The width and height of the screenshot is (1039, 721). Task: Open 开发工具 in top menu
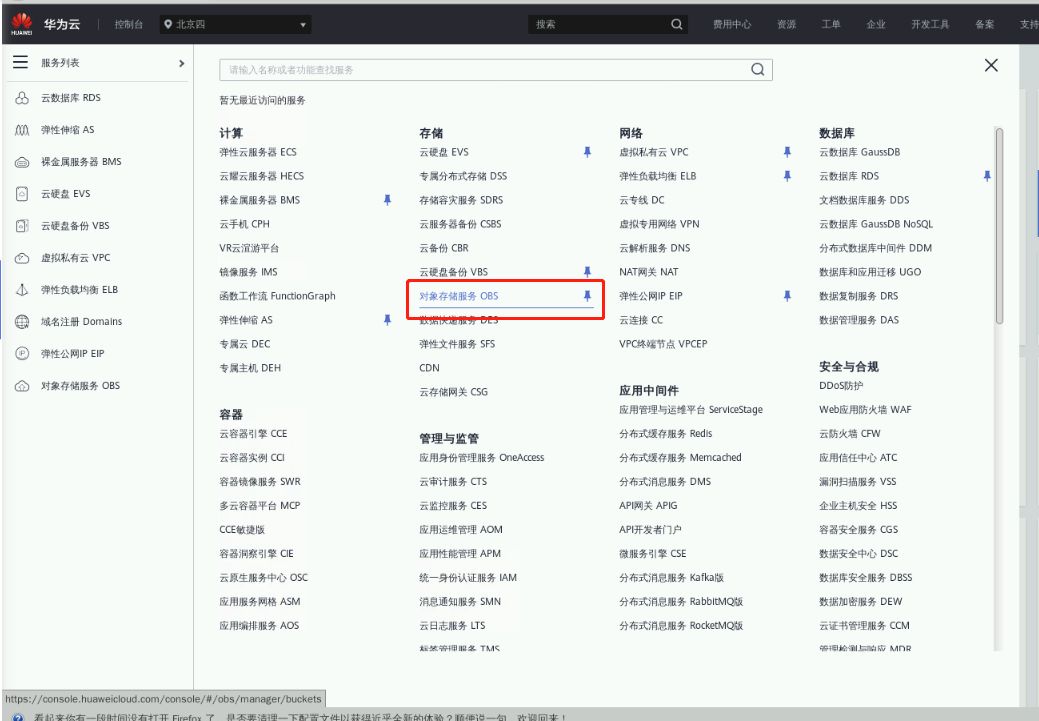point(930,24)
